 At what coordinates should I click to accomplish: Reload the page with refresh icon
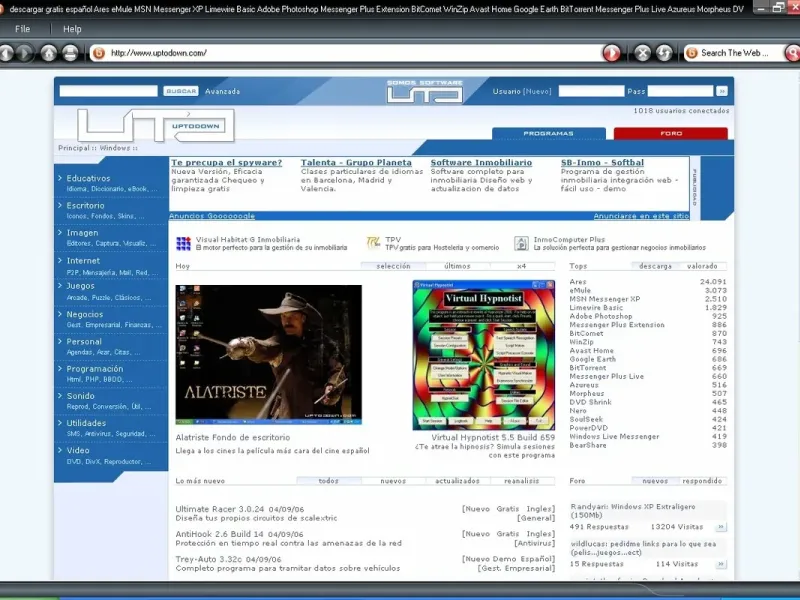click(664, 53)
